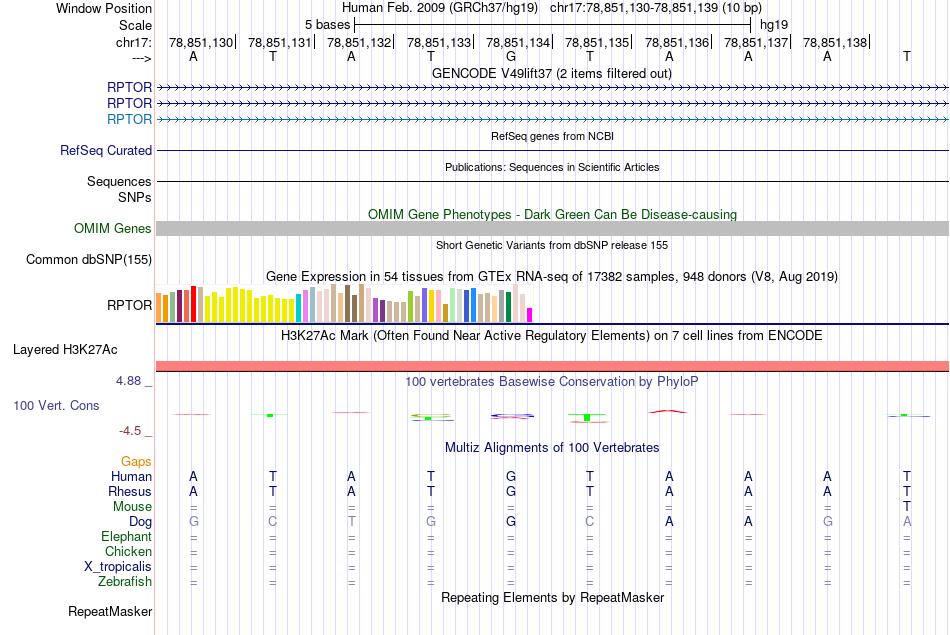Open the OMIM Gene Phenotypes track title
Viewport: 950px width, 635px height.
[552, 214]
